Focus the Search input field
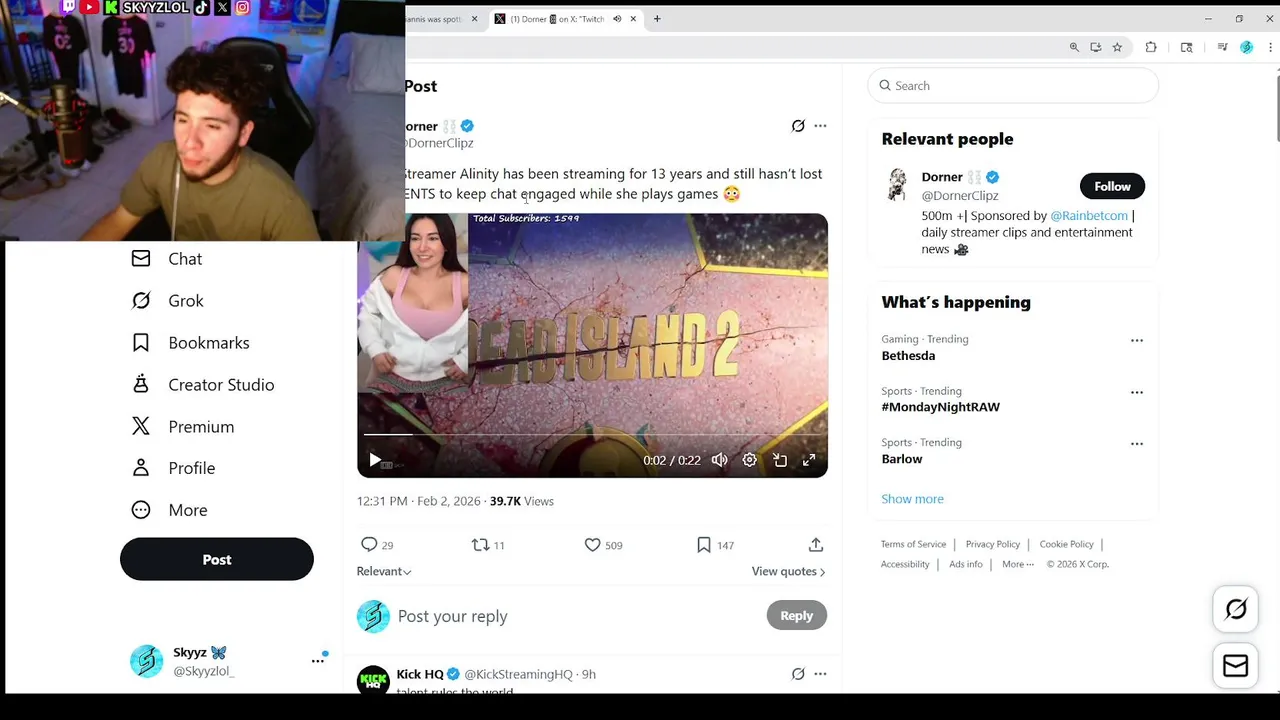This screenshot has height=720, width=1280. click(1013, 86)
